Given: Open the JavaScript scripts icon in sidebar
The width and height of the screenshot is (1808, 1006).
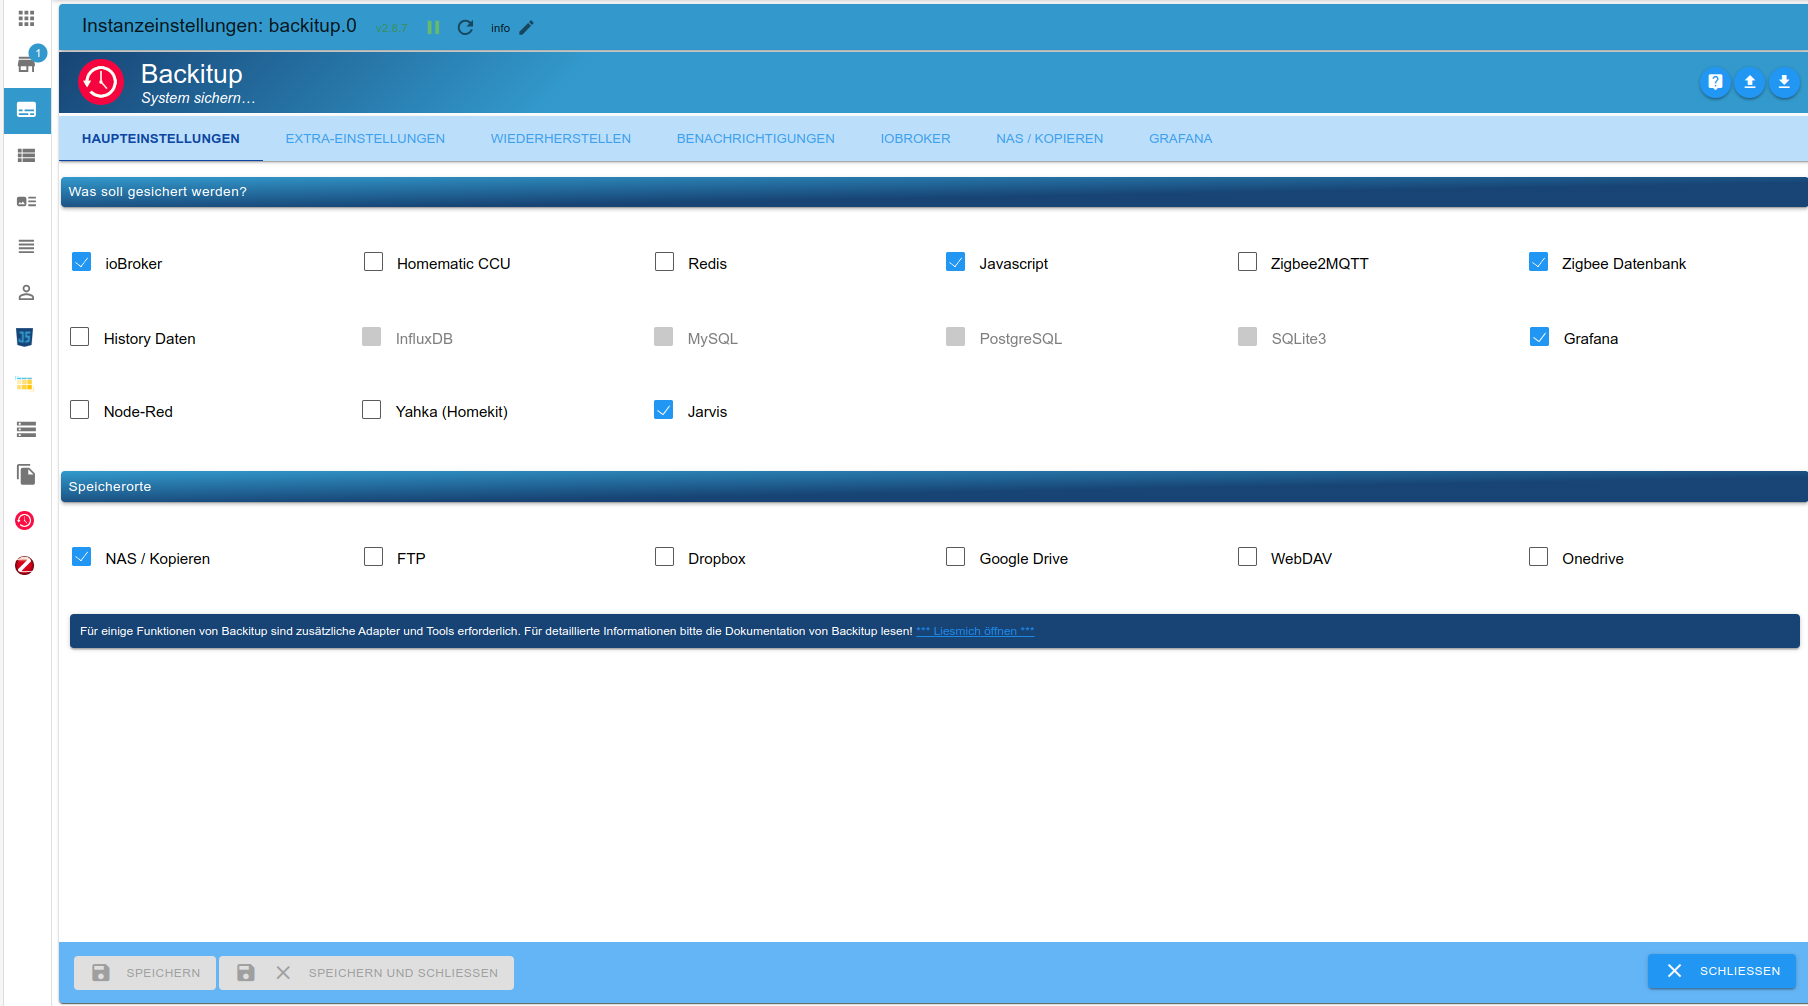Looking at the screenshot, I should click(25, 337).
